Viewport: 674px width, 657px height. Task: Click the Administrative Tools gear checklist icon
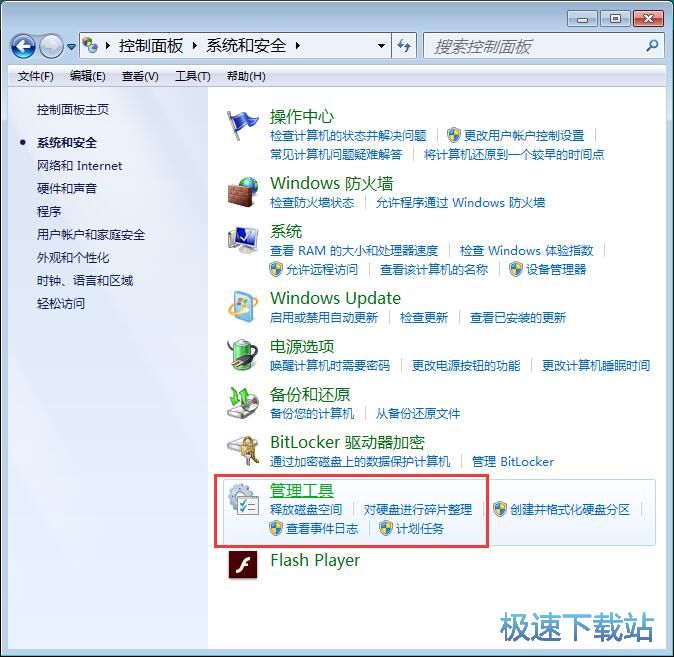point(244,500)
